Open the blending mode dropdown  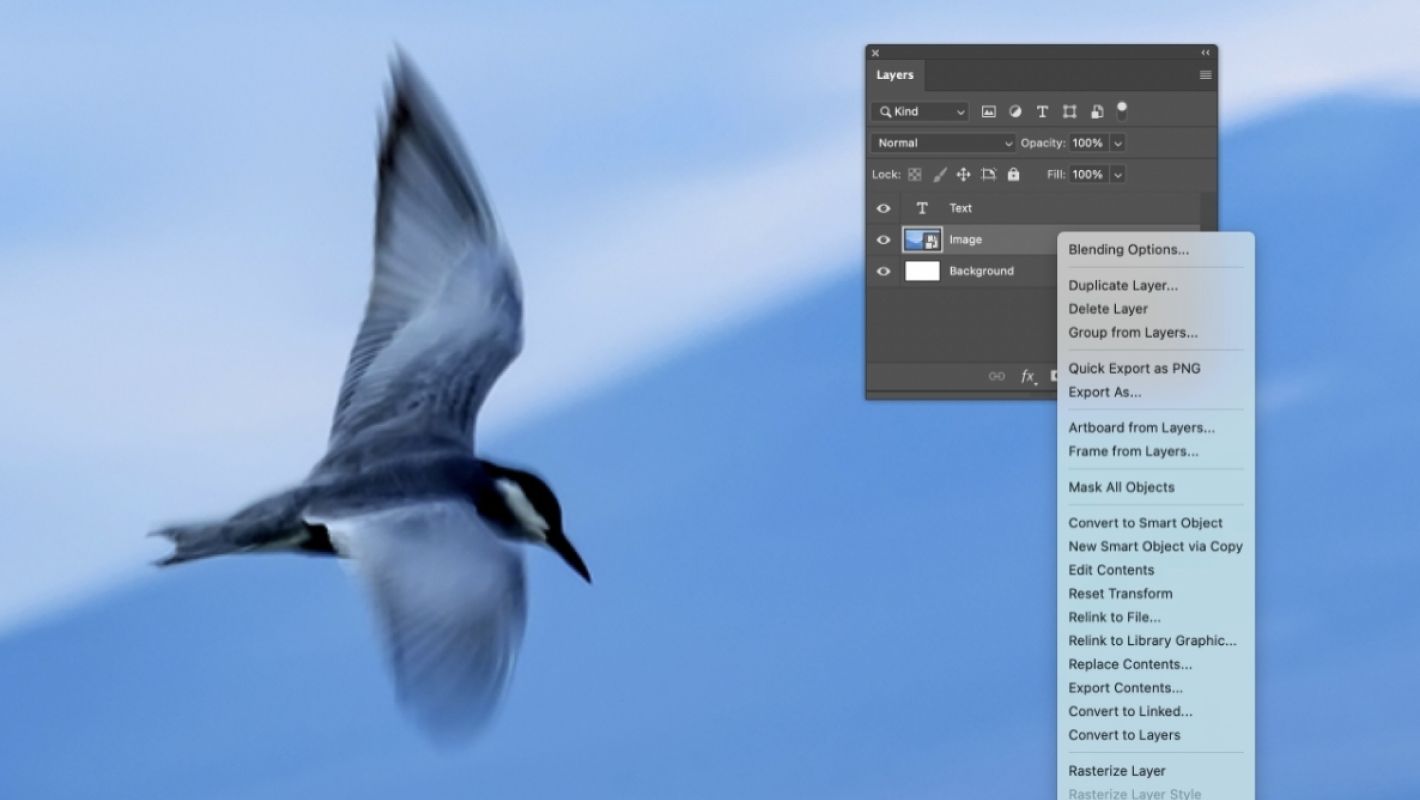click(941, 143)
